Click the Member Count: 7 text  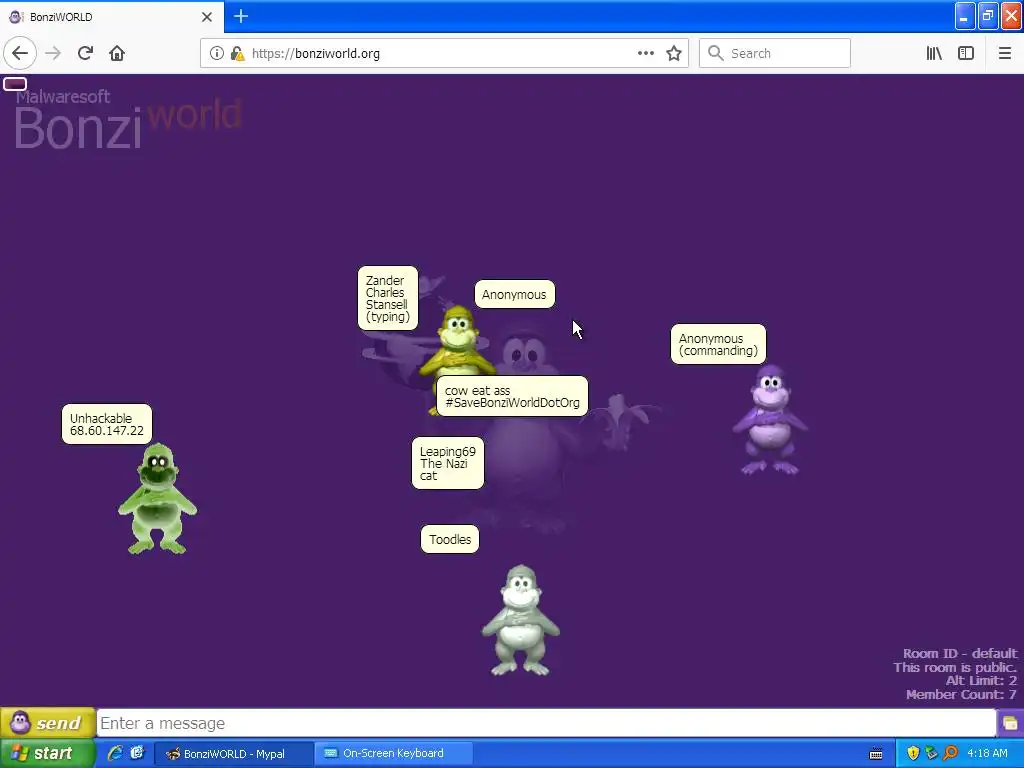pos(961,694)
